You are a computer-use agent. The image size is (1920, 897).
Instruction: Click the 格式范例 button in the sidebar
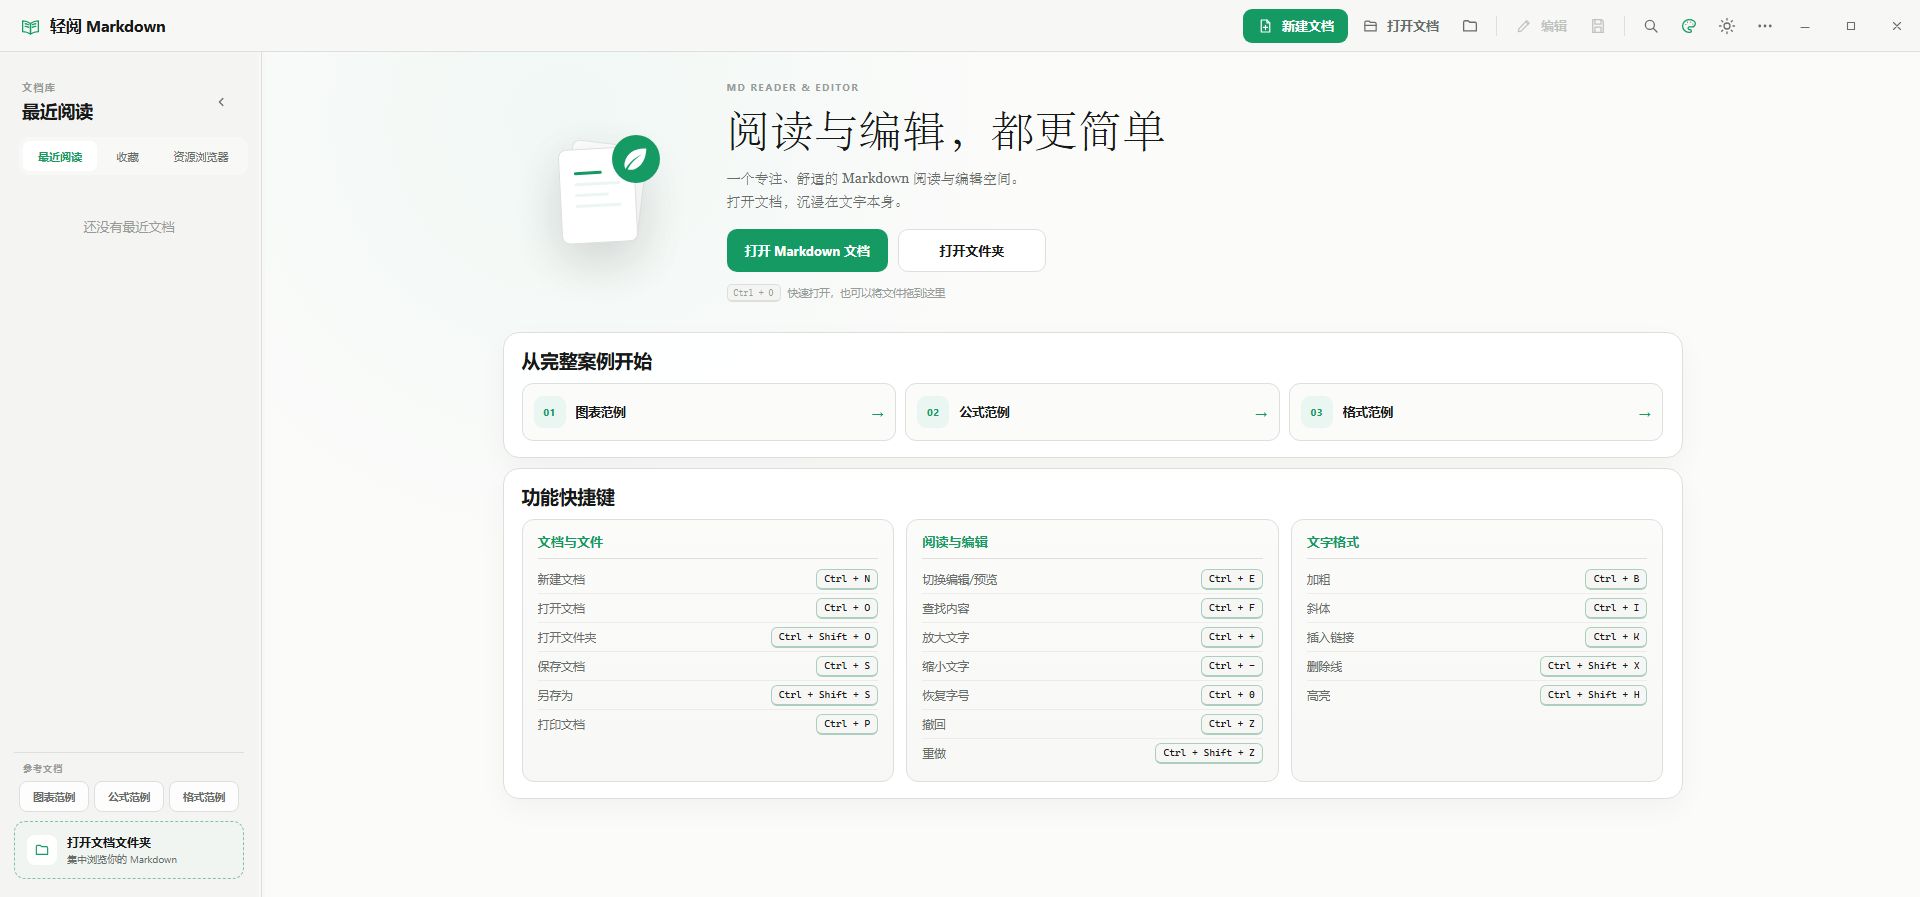coord(204,797)
